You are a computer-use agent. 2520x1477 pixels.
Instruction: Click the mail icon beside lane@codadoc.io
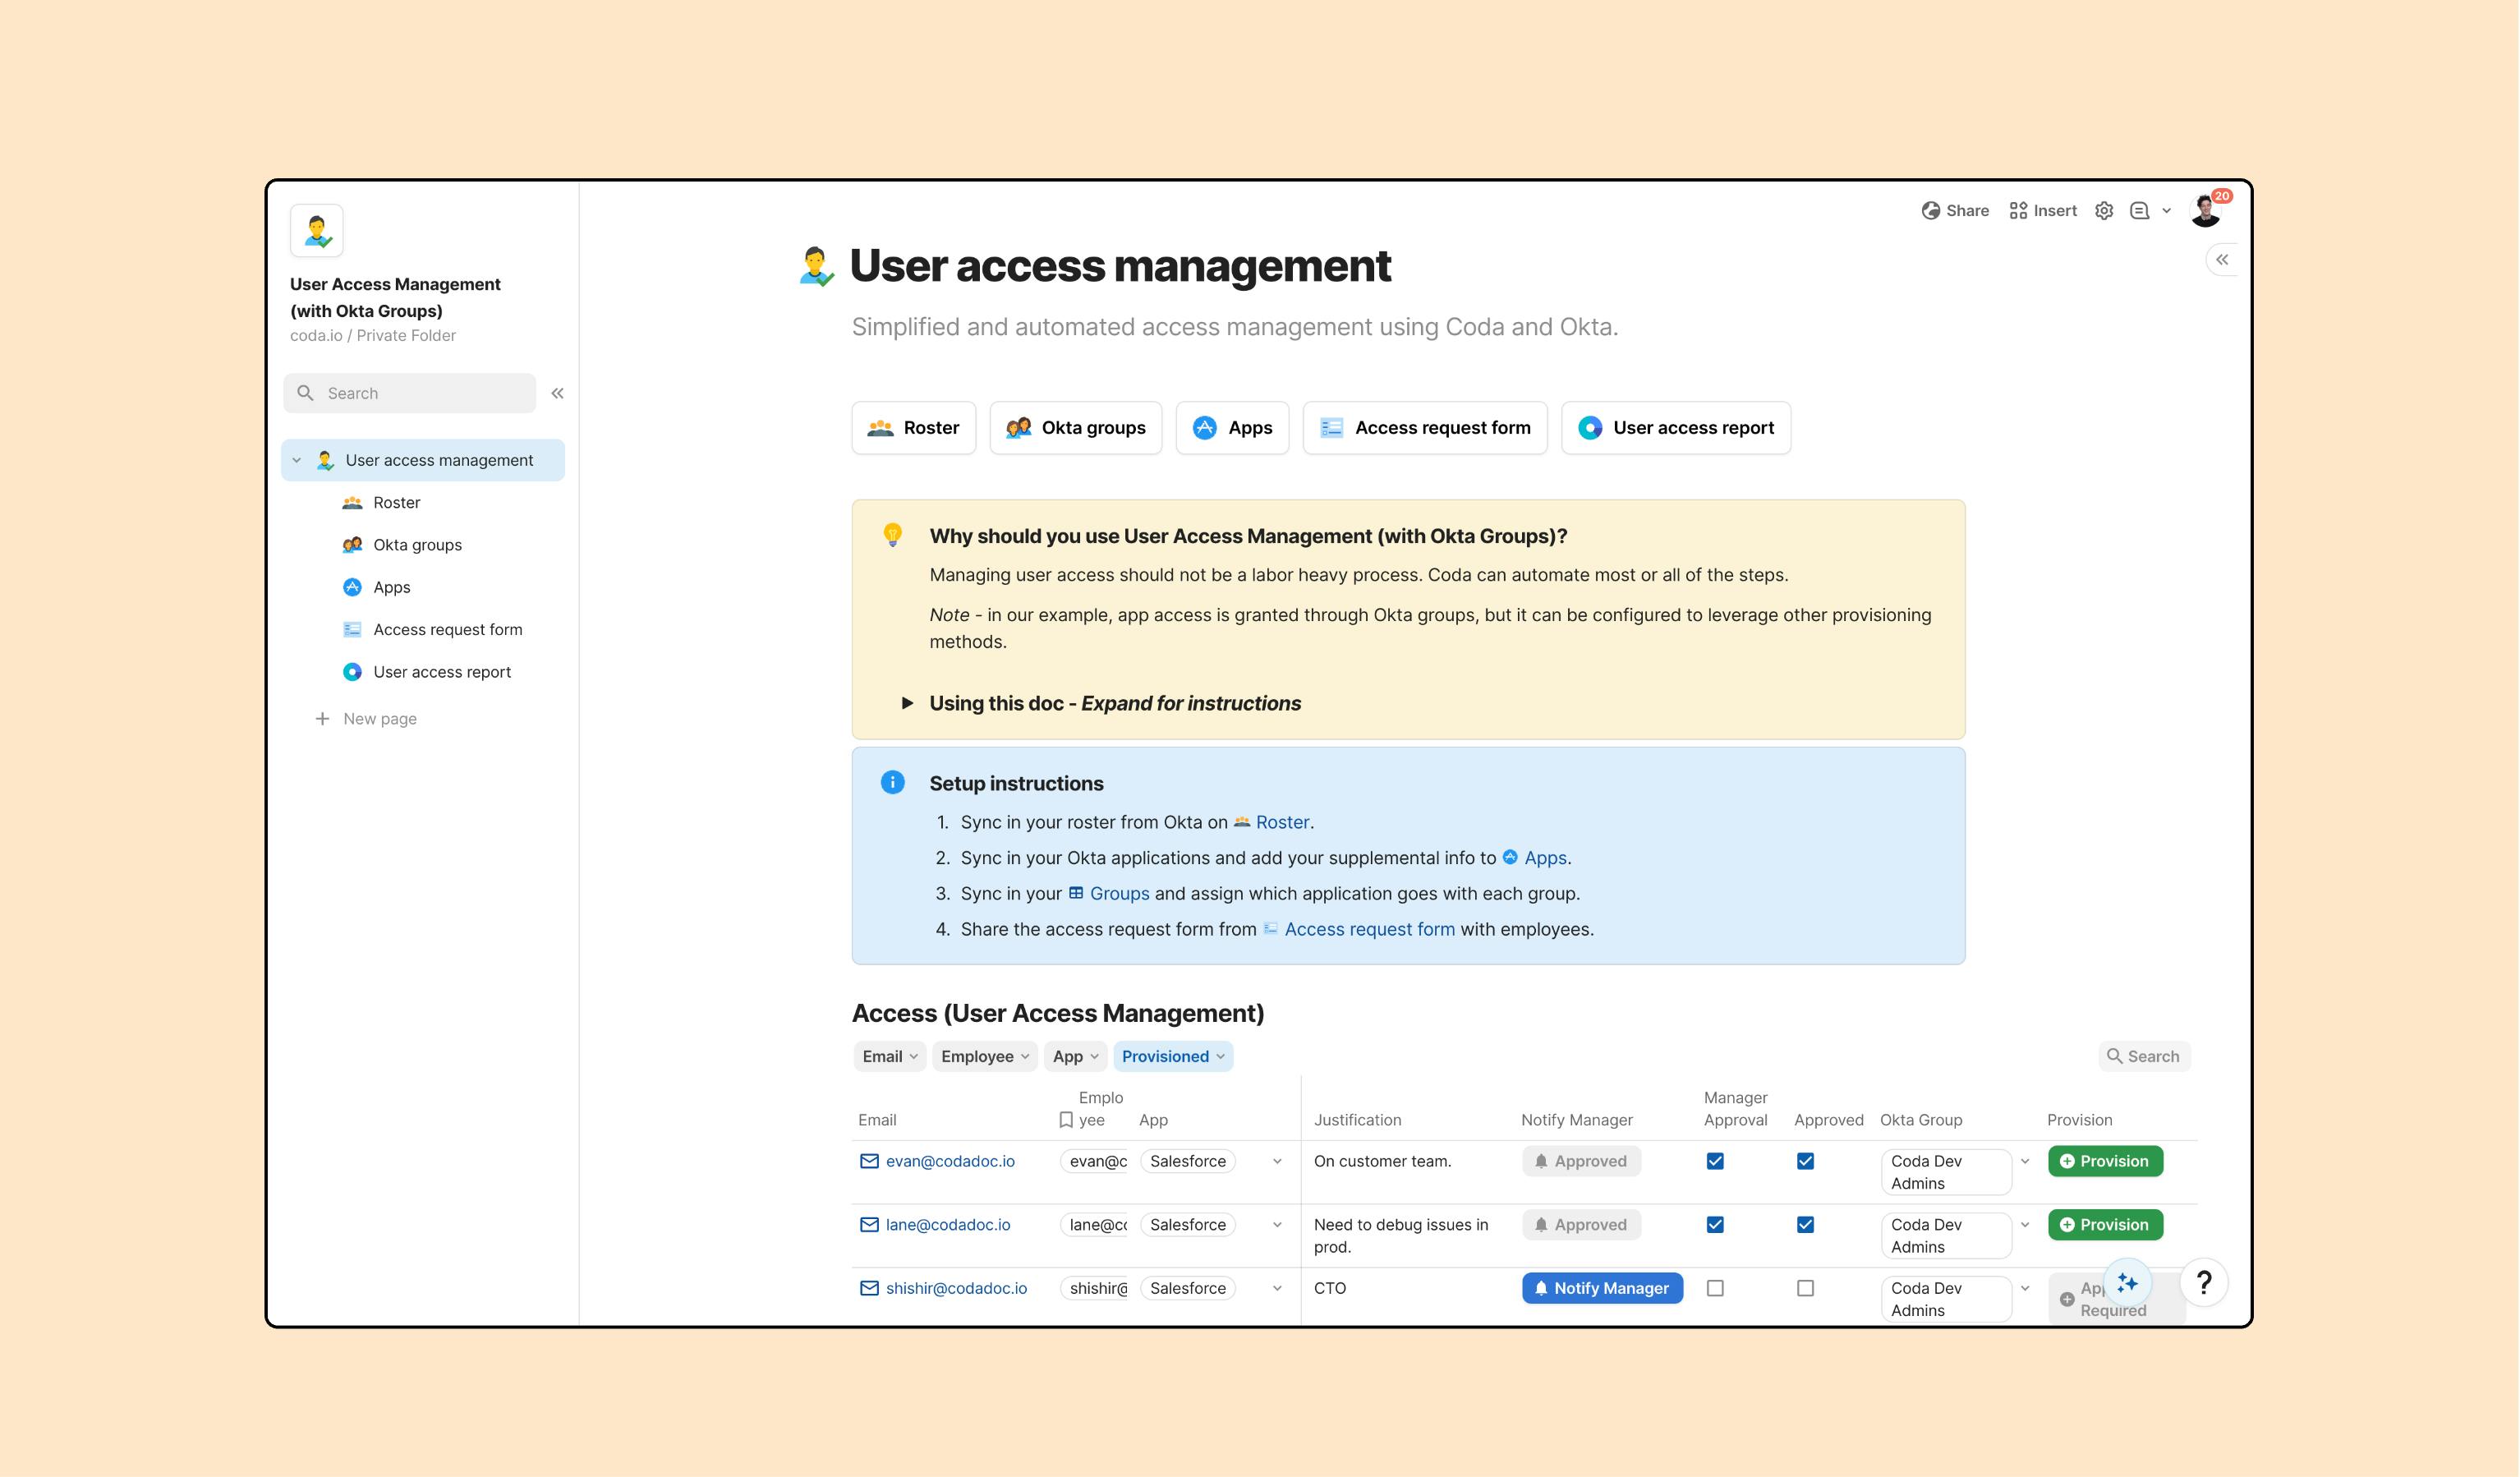(x=869, y=1225)
